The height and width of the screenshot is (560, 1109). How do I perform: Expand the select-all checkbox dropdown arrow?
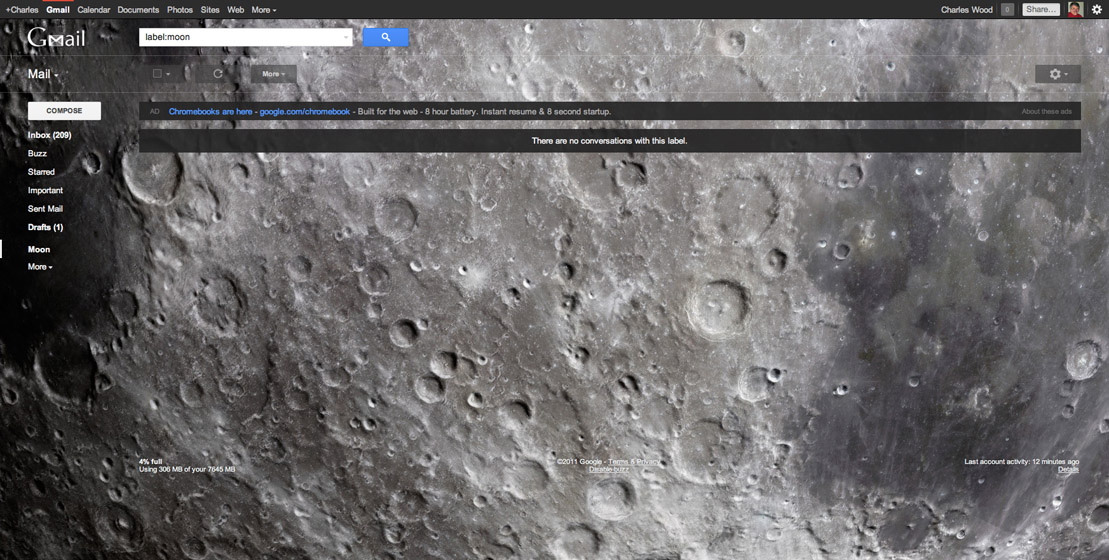point(170,74)
